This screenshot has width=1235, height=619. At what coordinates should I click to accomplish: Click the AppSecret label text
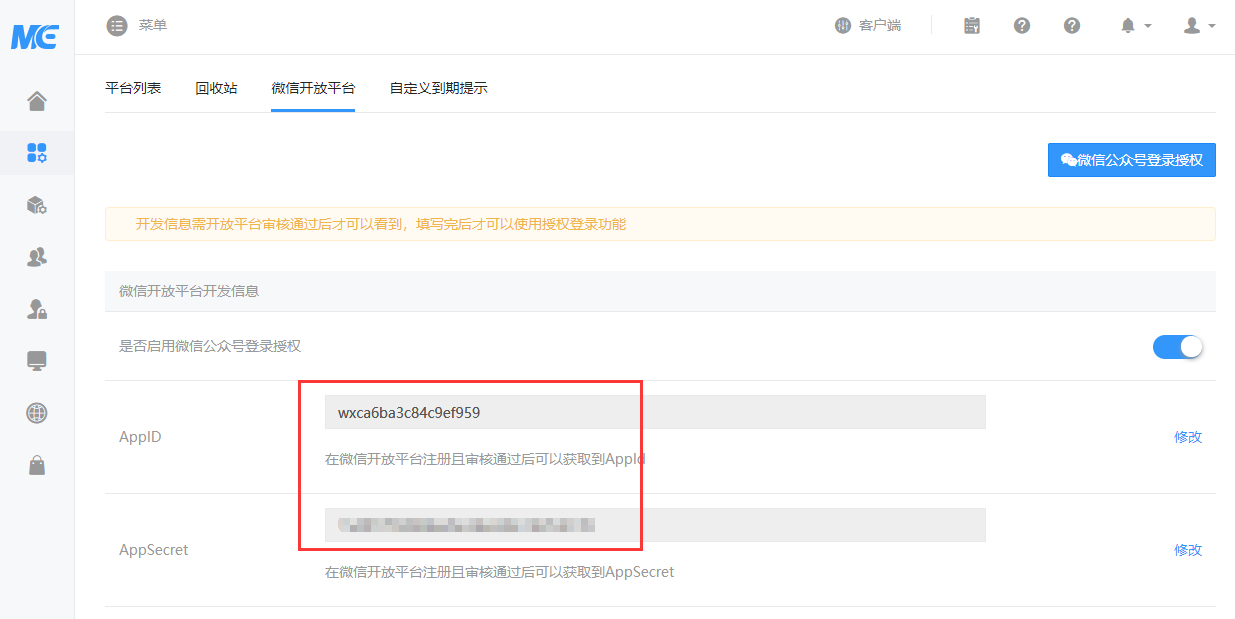pos(154,550)
